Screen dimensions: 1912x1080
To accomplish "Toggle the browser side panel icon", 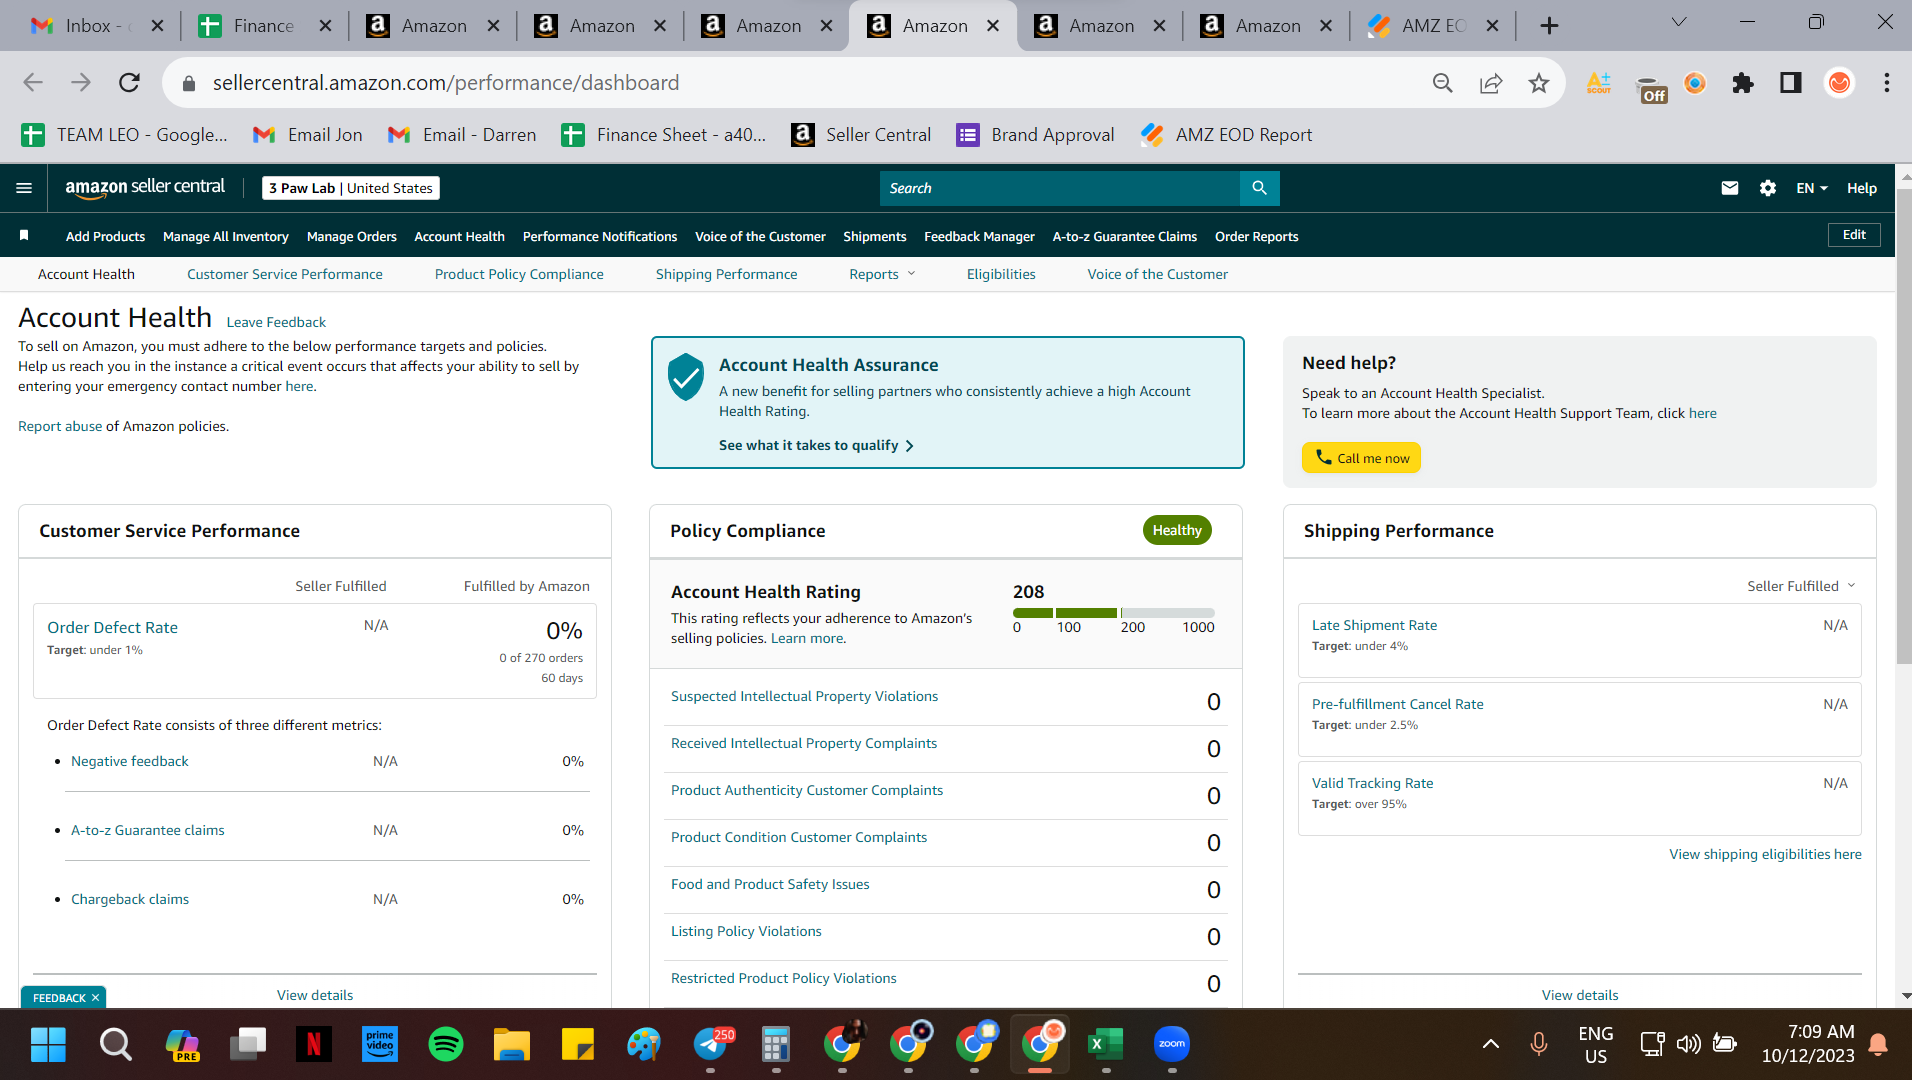I will point(1791,83).
